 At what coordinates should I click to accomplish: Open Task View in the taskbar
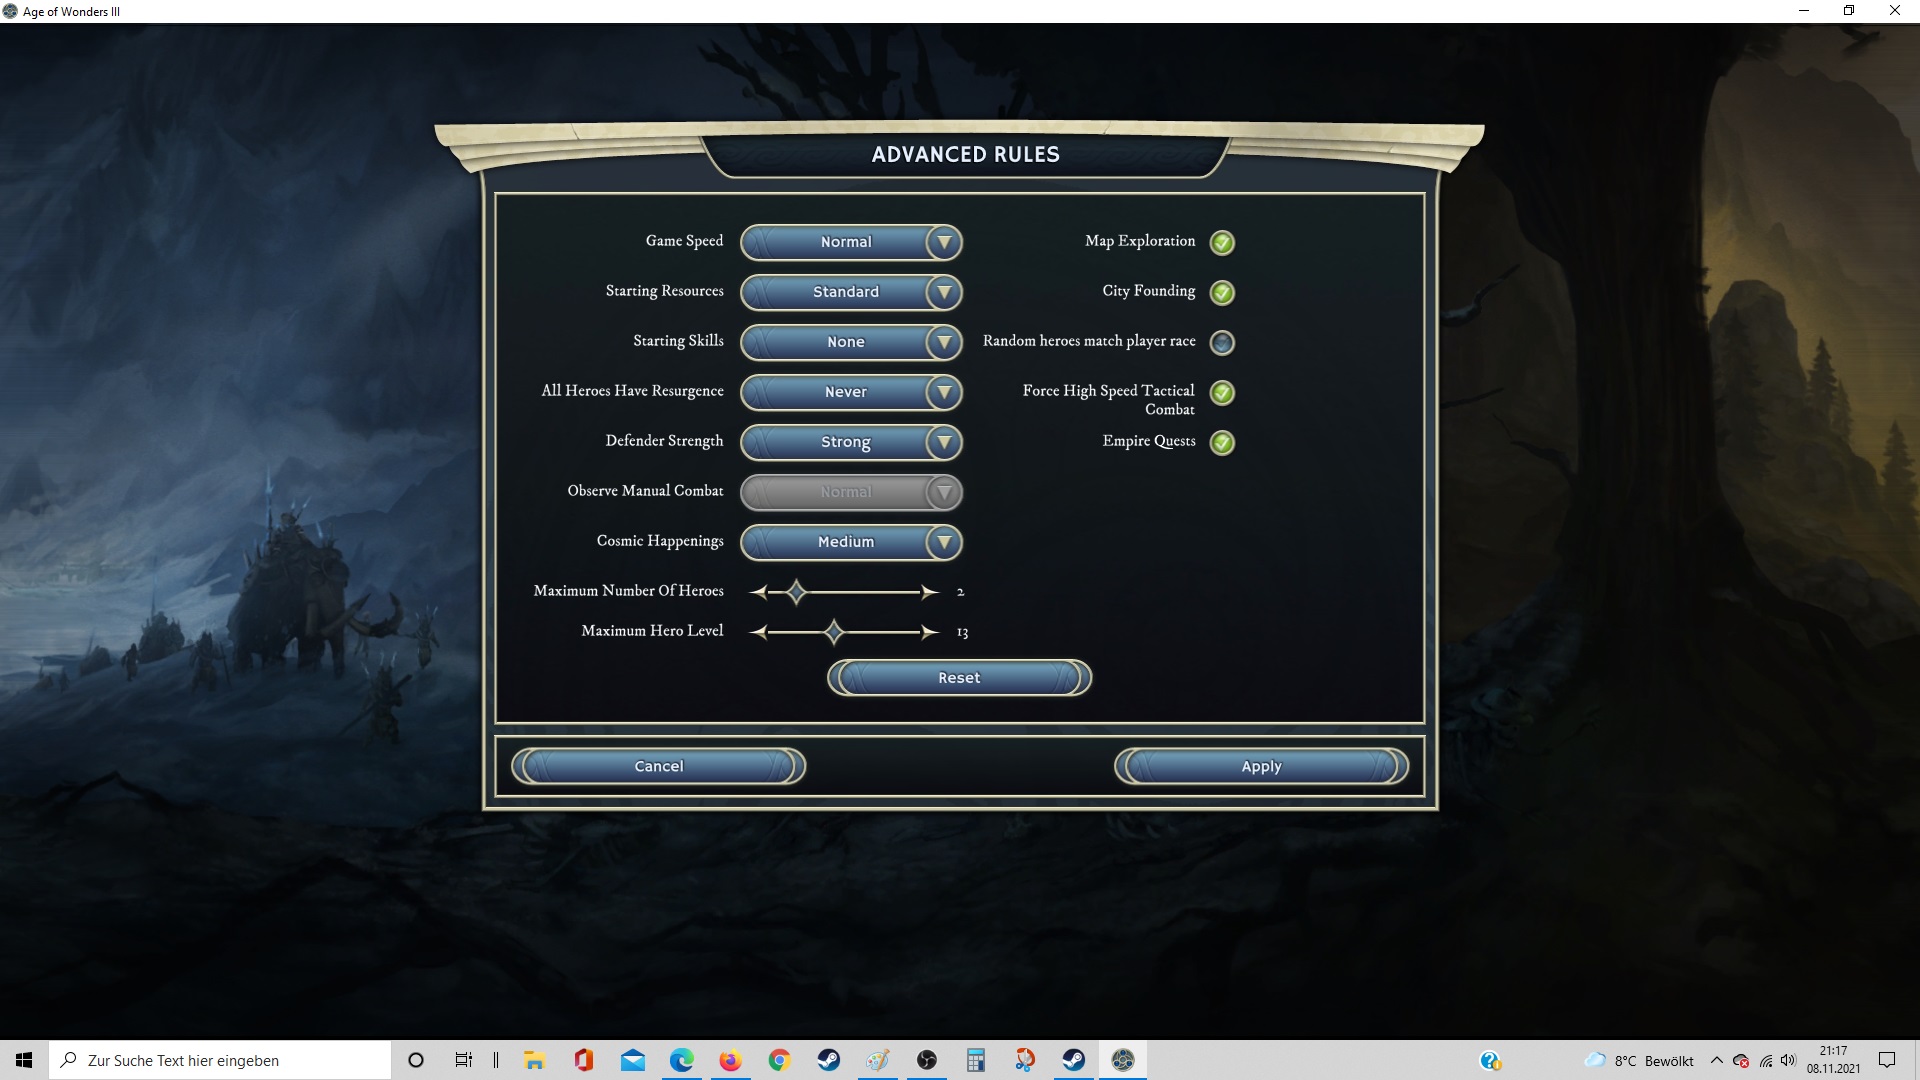[464, 1060]
